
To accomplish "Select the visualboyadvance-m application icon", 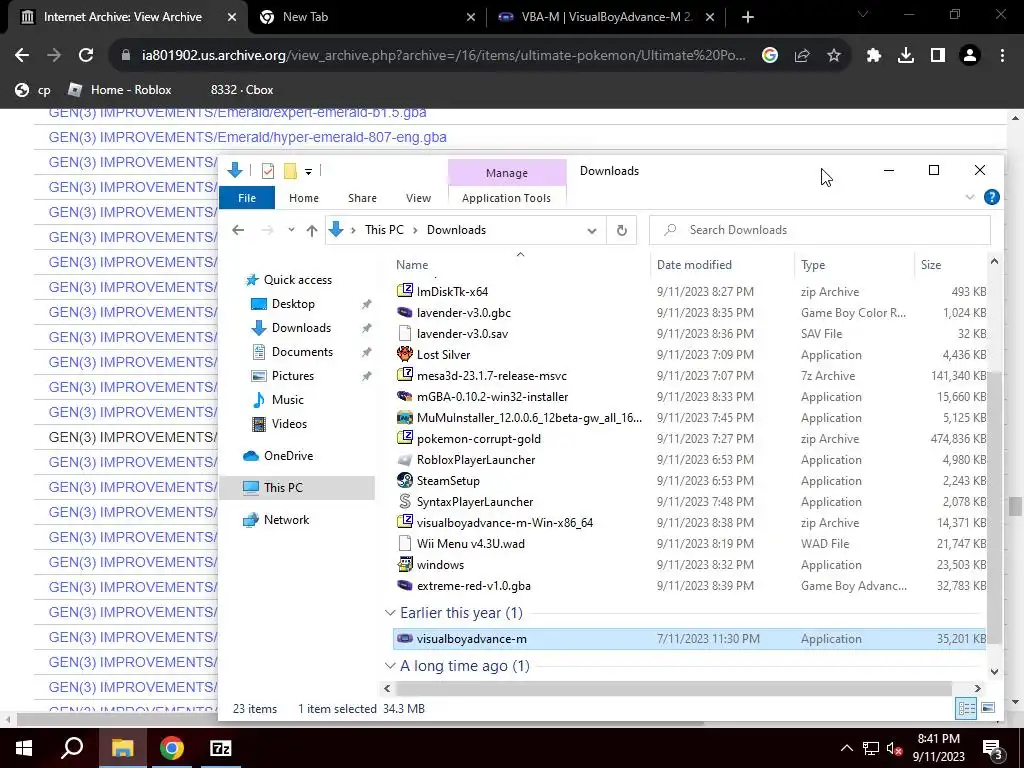I will (x=405, y=639).
